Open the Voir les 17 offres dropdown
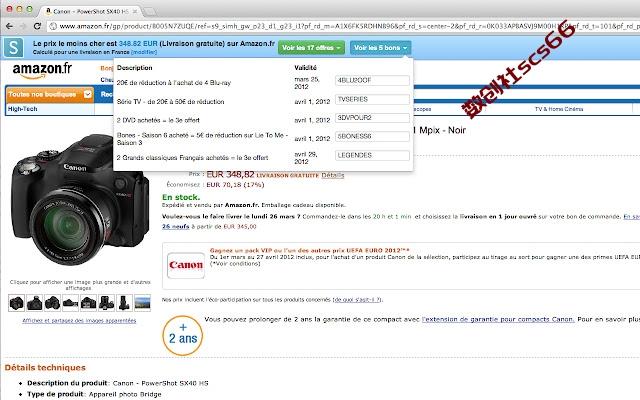Screen dimensions: 640x400 tap(311, 48)
